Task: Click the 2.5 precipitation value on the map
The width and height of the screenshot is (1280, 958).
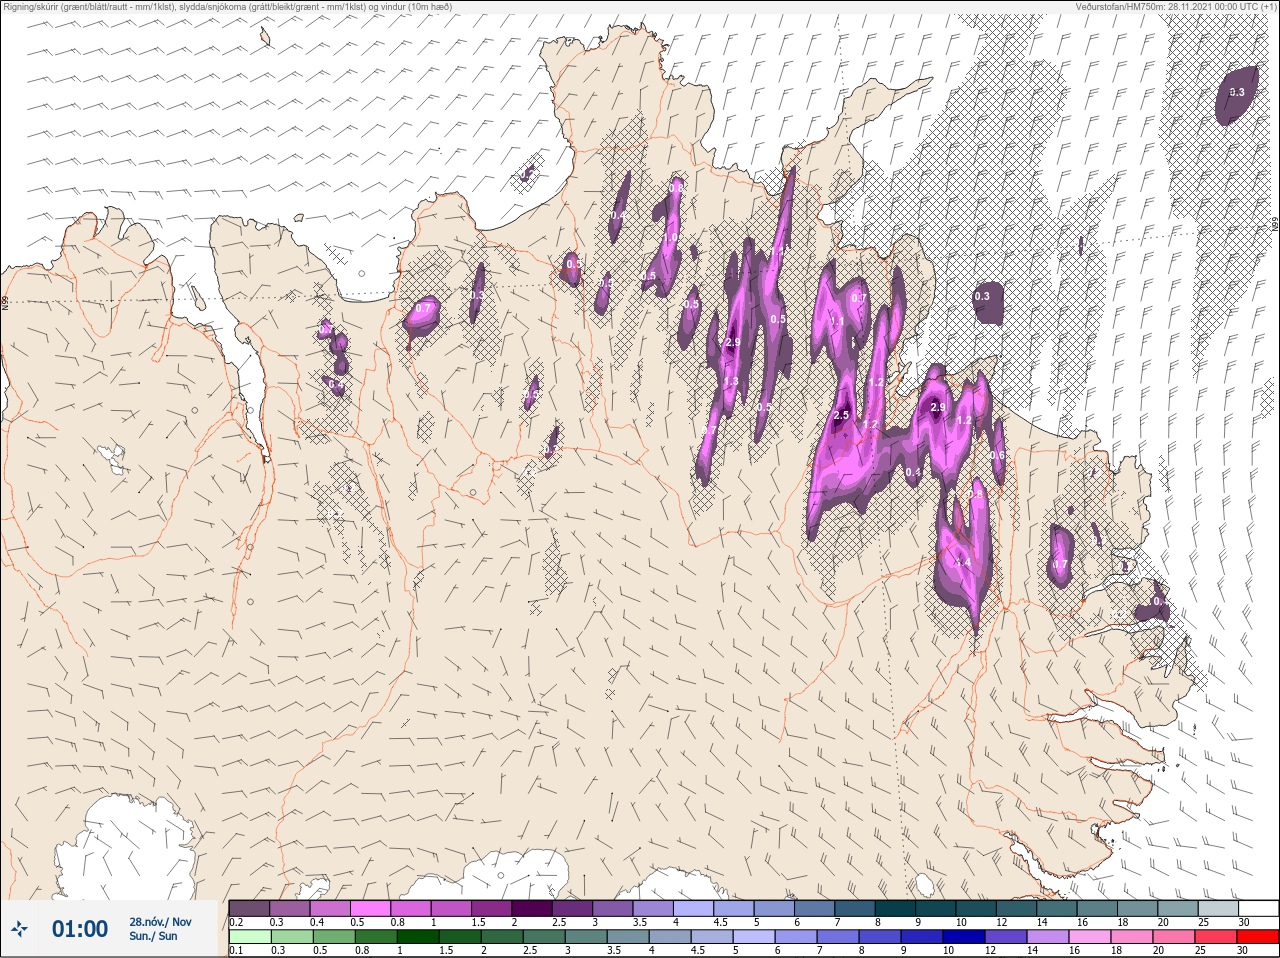Action: pyautogui.click(x=841, y=415)
